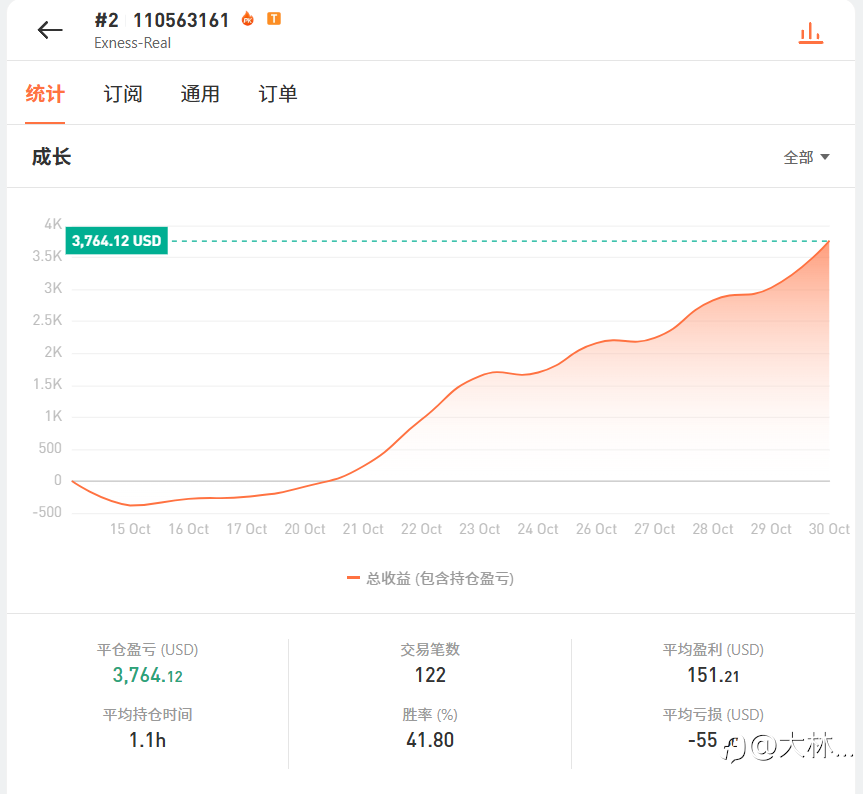Open the 订阅 tab

[x=123, y=94]
